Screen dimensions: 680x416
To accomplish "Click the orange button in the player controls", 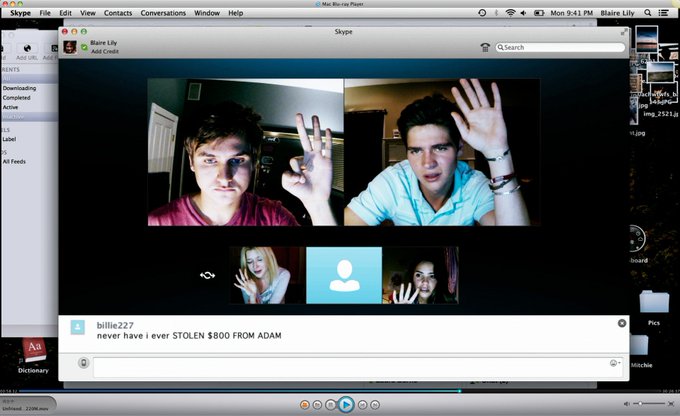I will pyautogui.click(x=305, y=405).
